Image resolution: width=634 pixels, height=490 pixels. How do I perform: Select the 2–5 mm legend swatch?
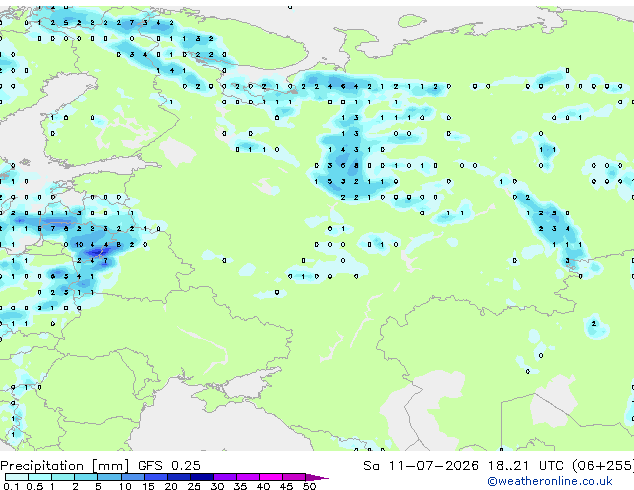click(x=86, y=477)
